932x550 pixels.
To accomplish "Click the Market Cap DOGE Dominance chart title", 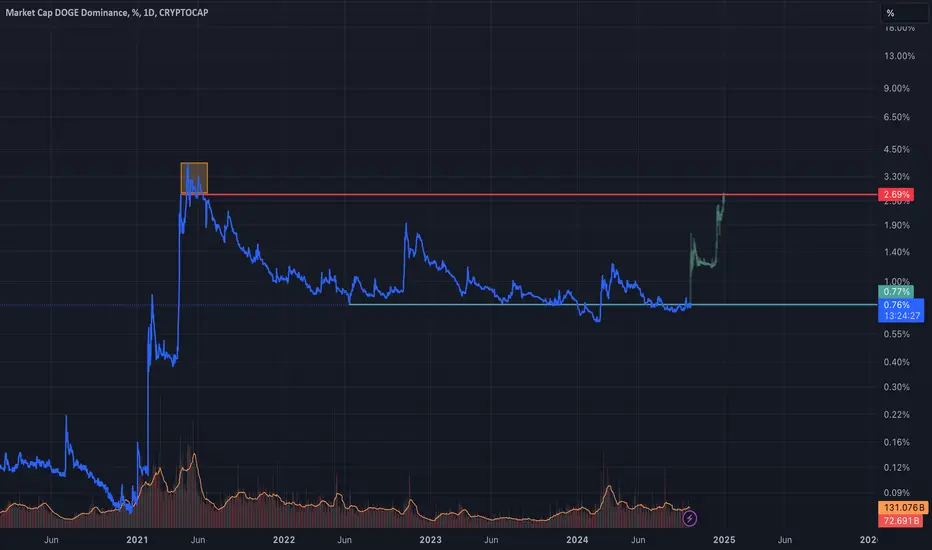I will coord(107,12).
